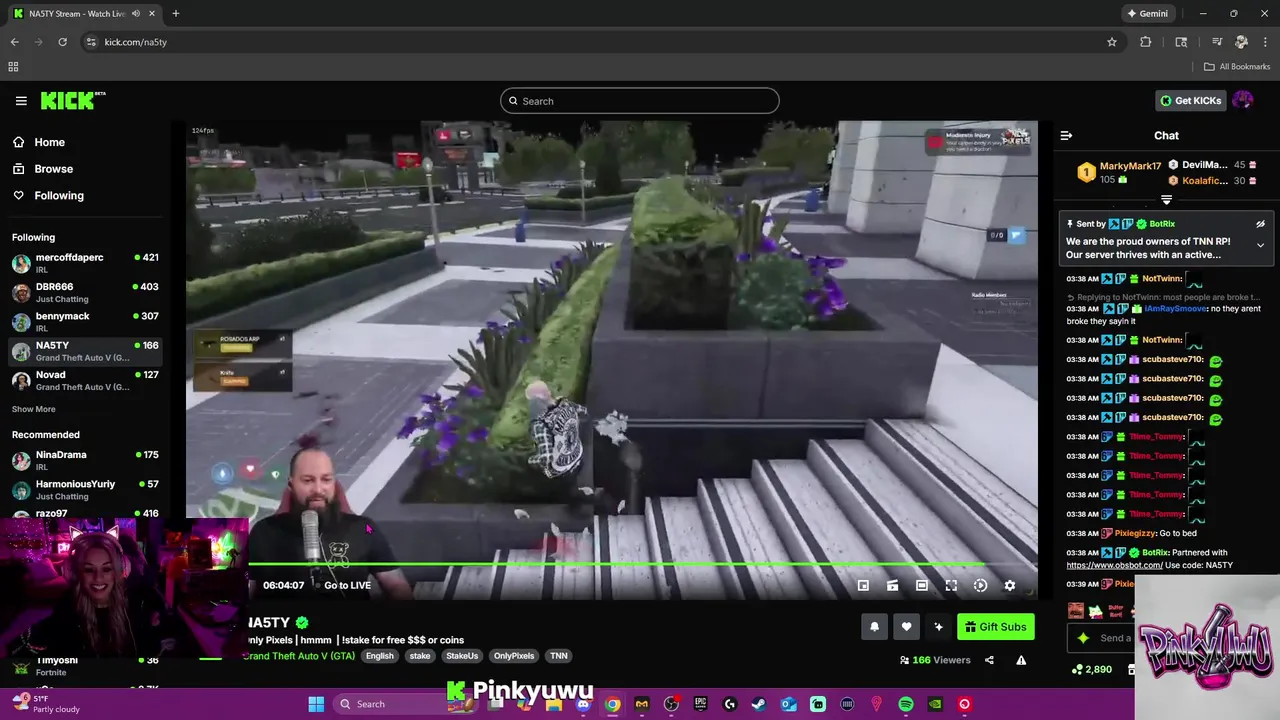Click the Gift Subs button
Screen dimensions: 1280x720
click(x=995, y=627)
